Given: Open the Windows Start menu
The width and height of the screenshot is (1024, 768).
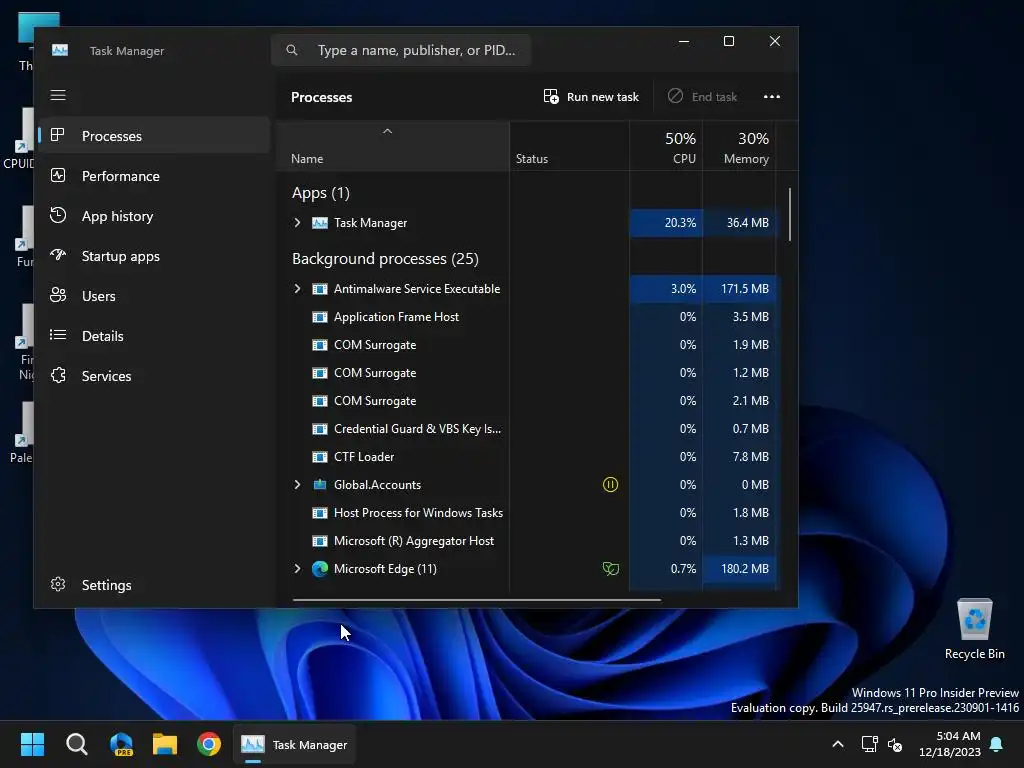Looking at the screenshot, I should pyautogui.click(x=32, y=744).
